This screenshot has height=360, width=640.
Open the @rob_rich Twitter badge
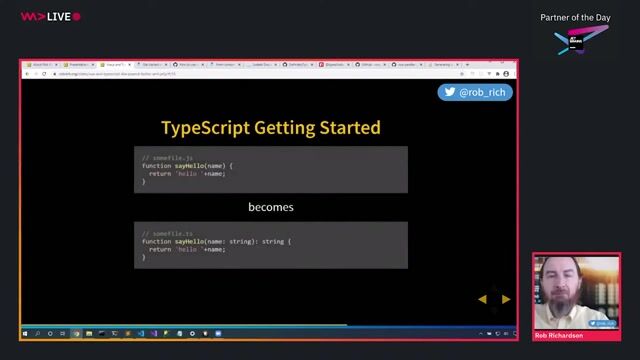[475, 92]
